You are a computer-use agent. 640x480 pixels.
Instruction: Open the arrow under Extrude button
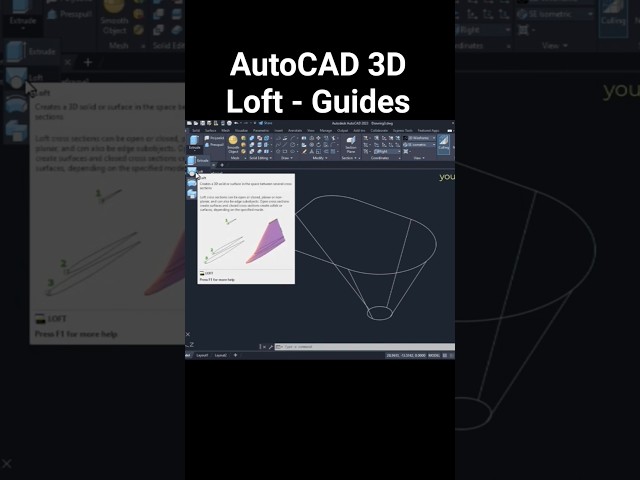195,151
